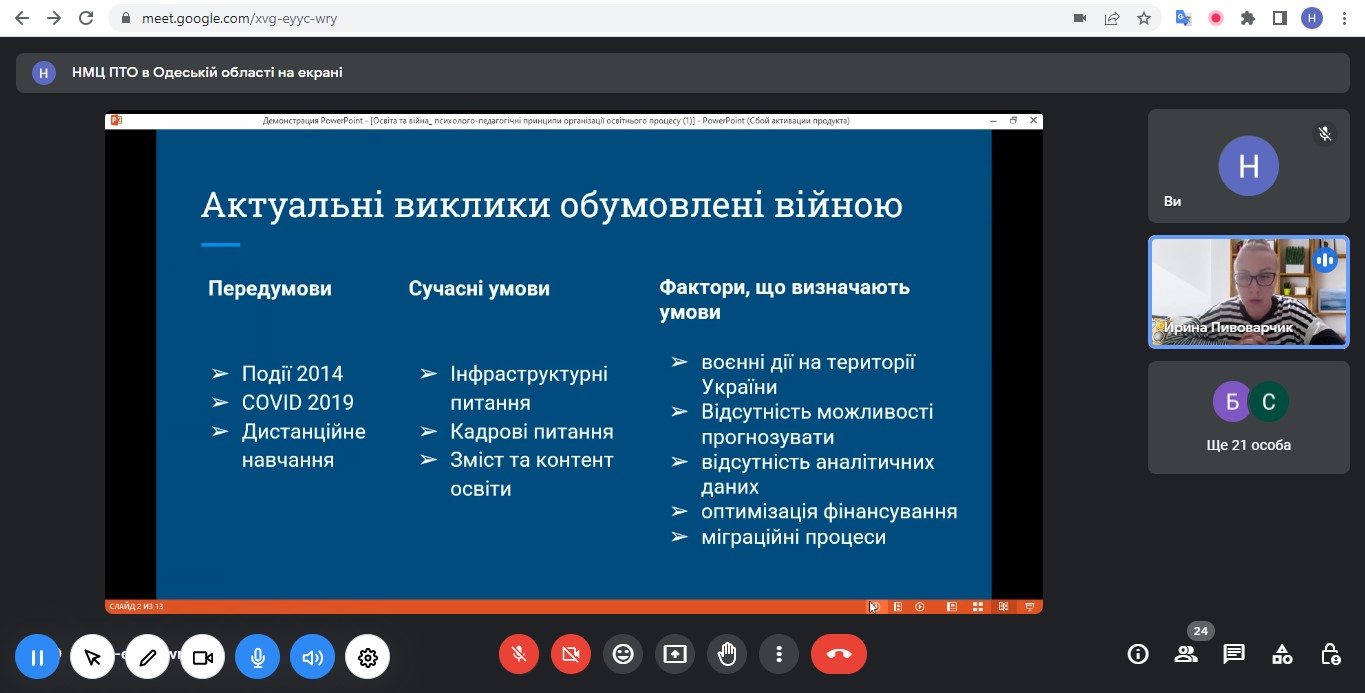This screenshot has width=1365, height=693.
Task: Turn on the camera in Meet
Action: point(571,654)
